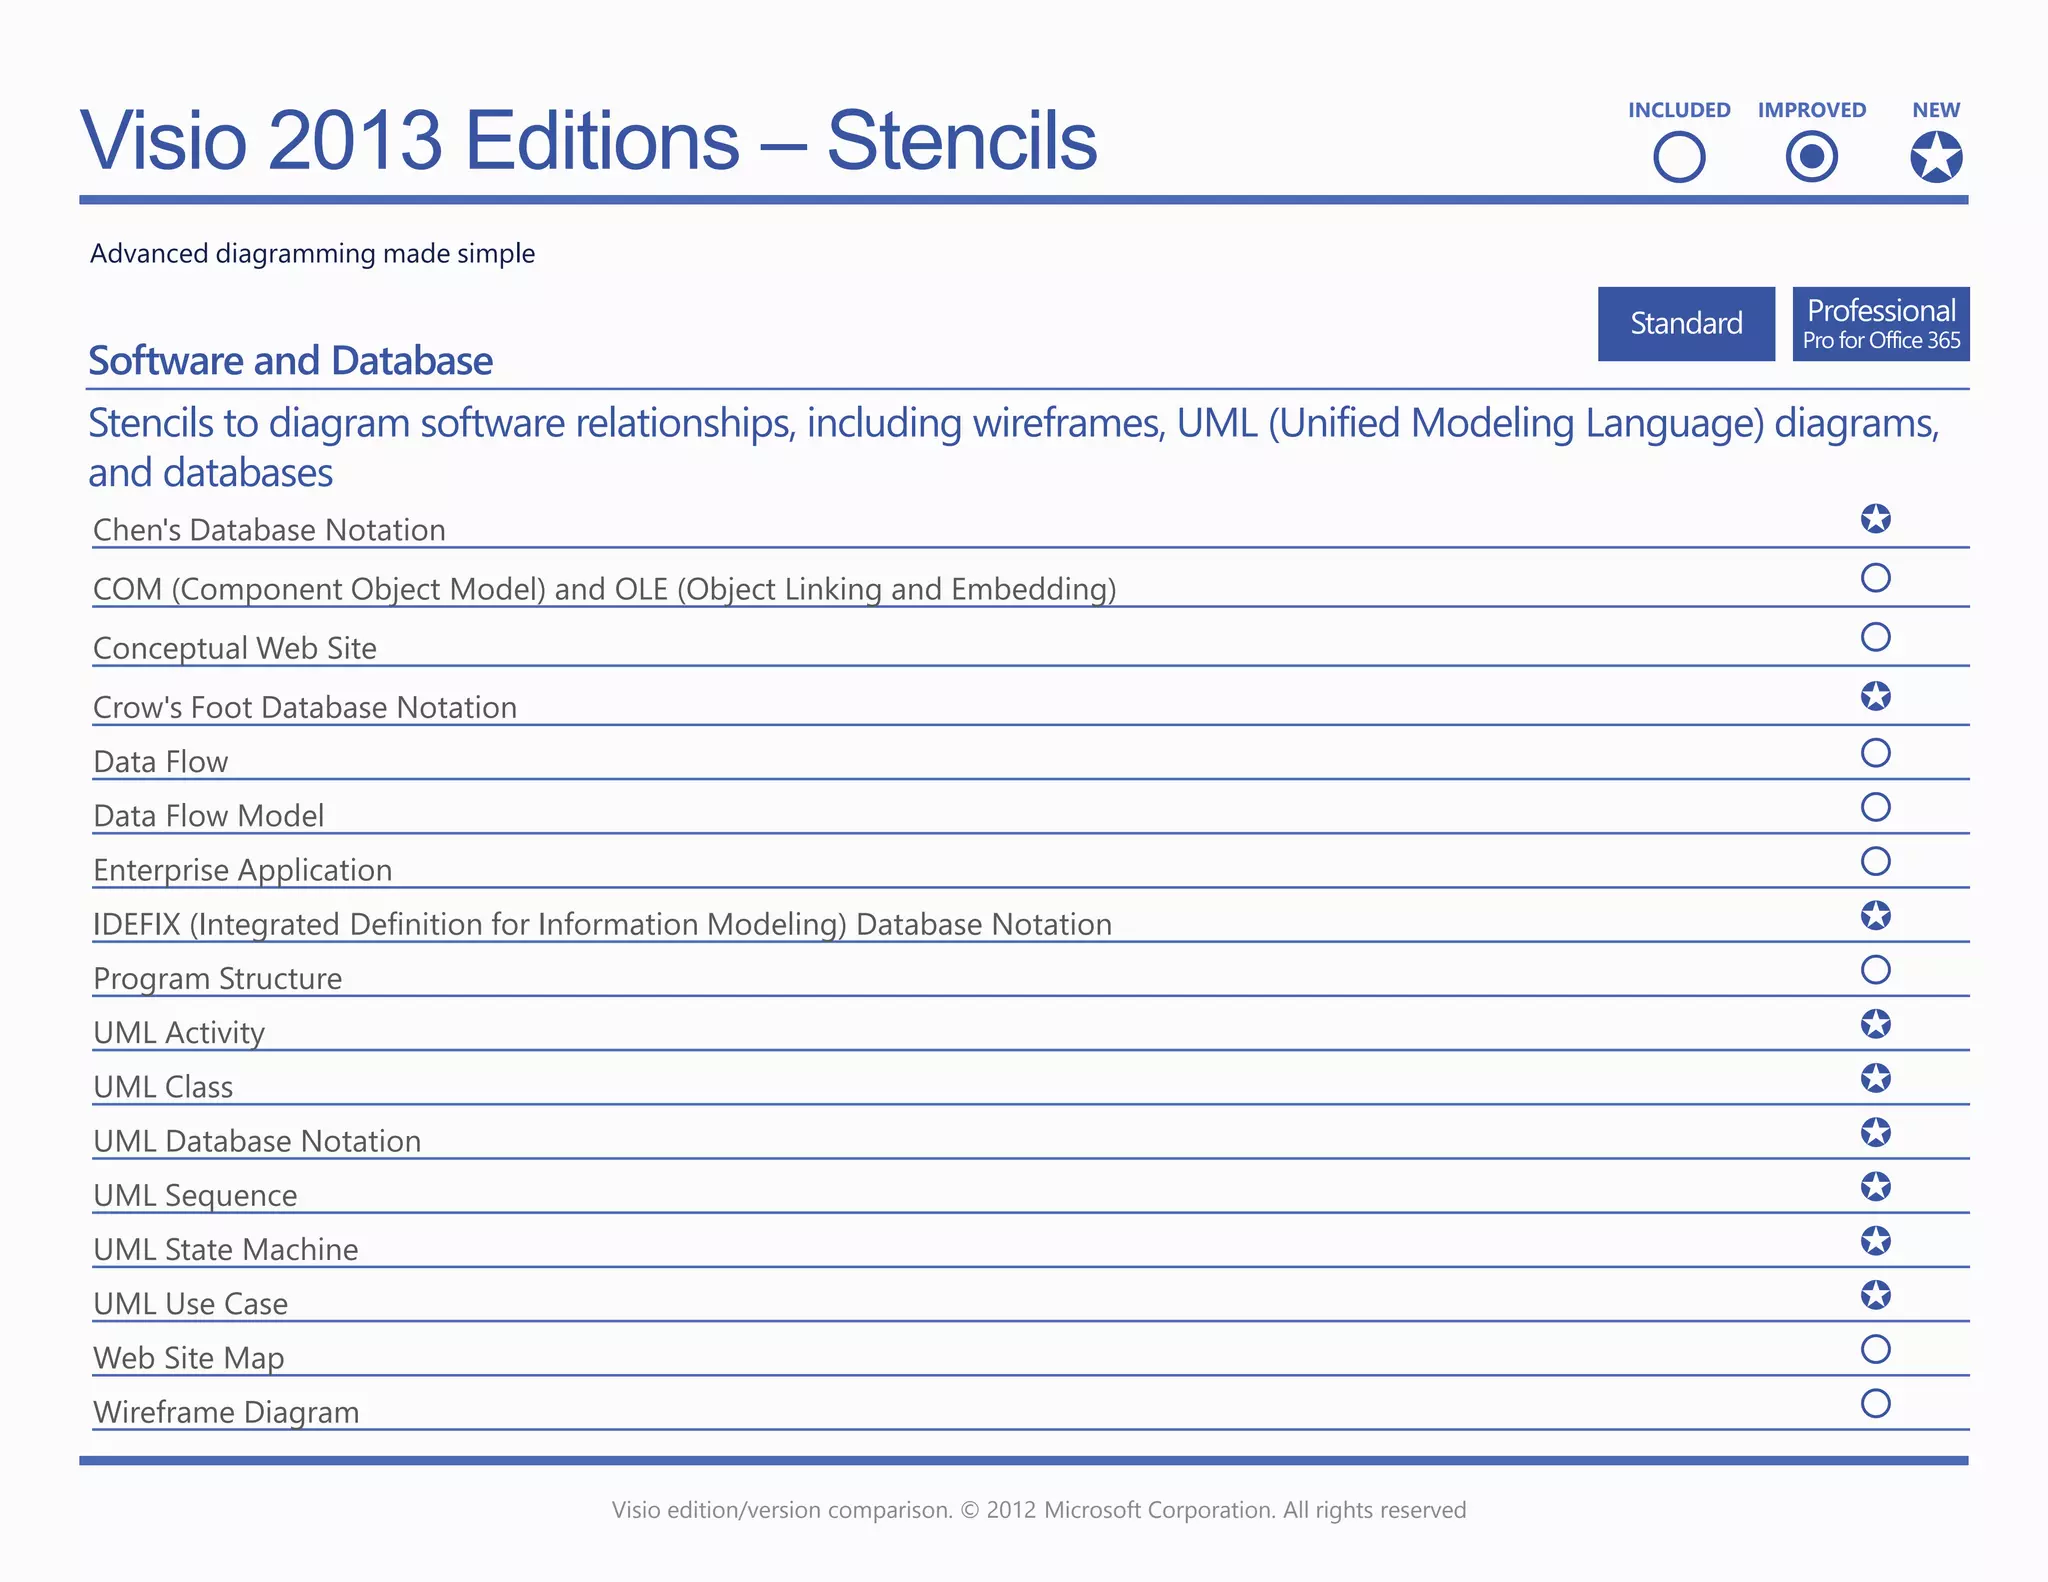Click the 'Data Flow Model' text
The image size is (2048, 1582).
tap(209, 816)
